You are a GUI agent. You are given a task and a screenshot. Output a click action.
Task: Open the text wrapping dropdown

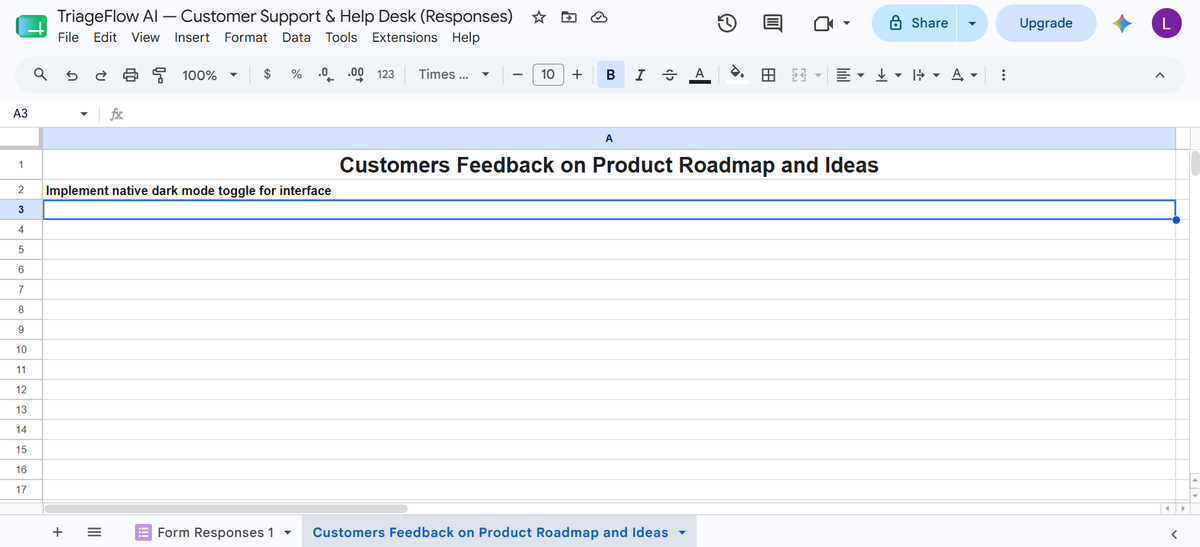(x=925, y=74)
